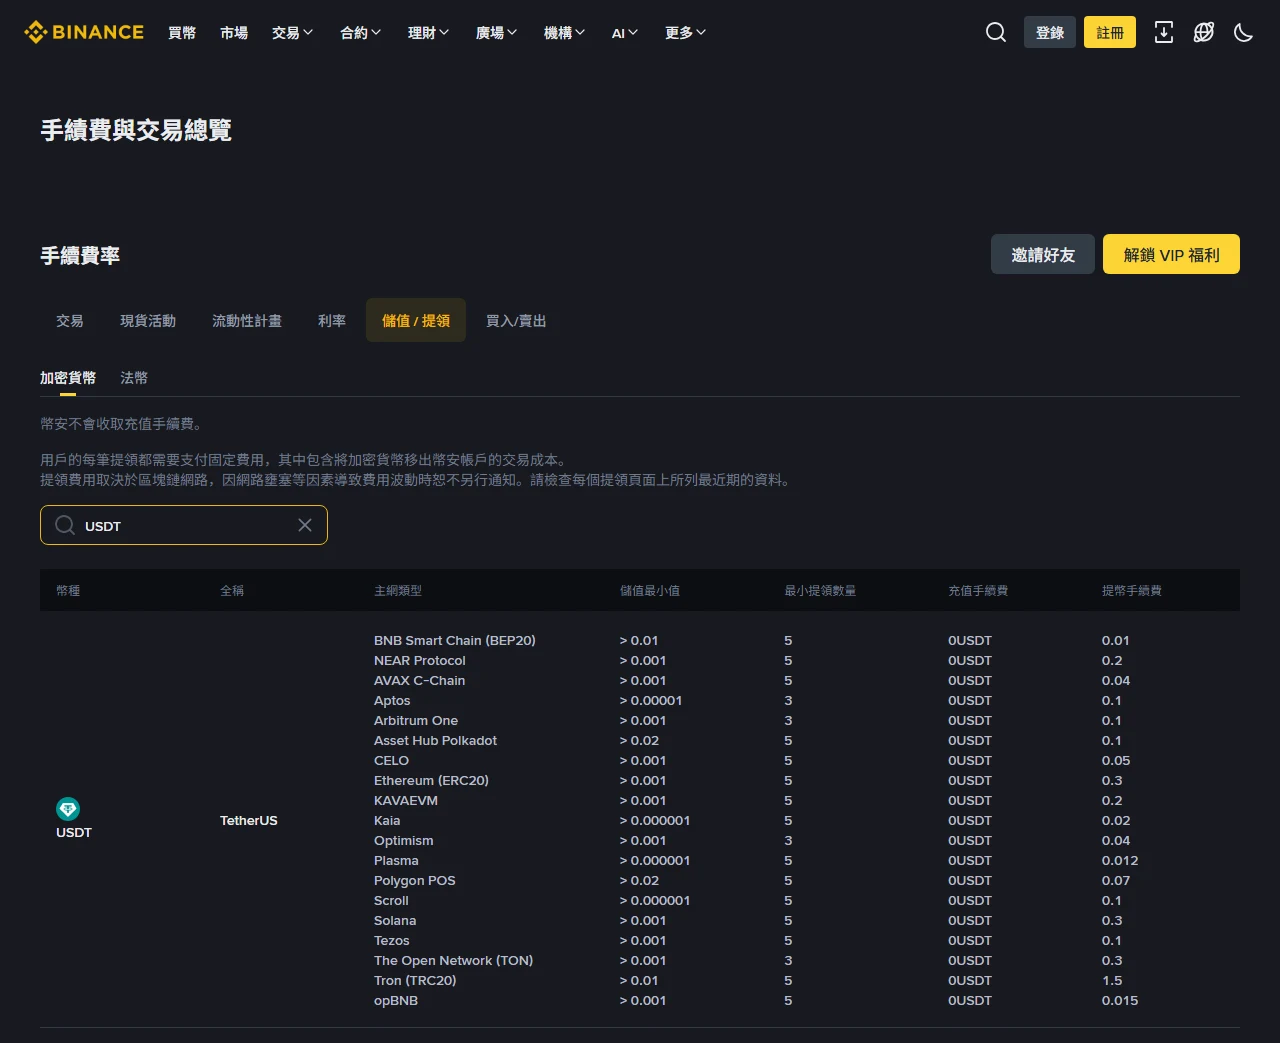
Task: Expand the 合約 dropdown menu
Action: tap(360, 33)
